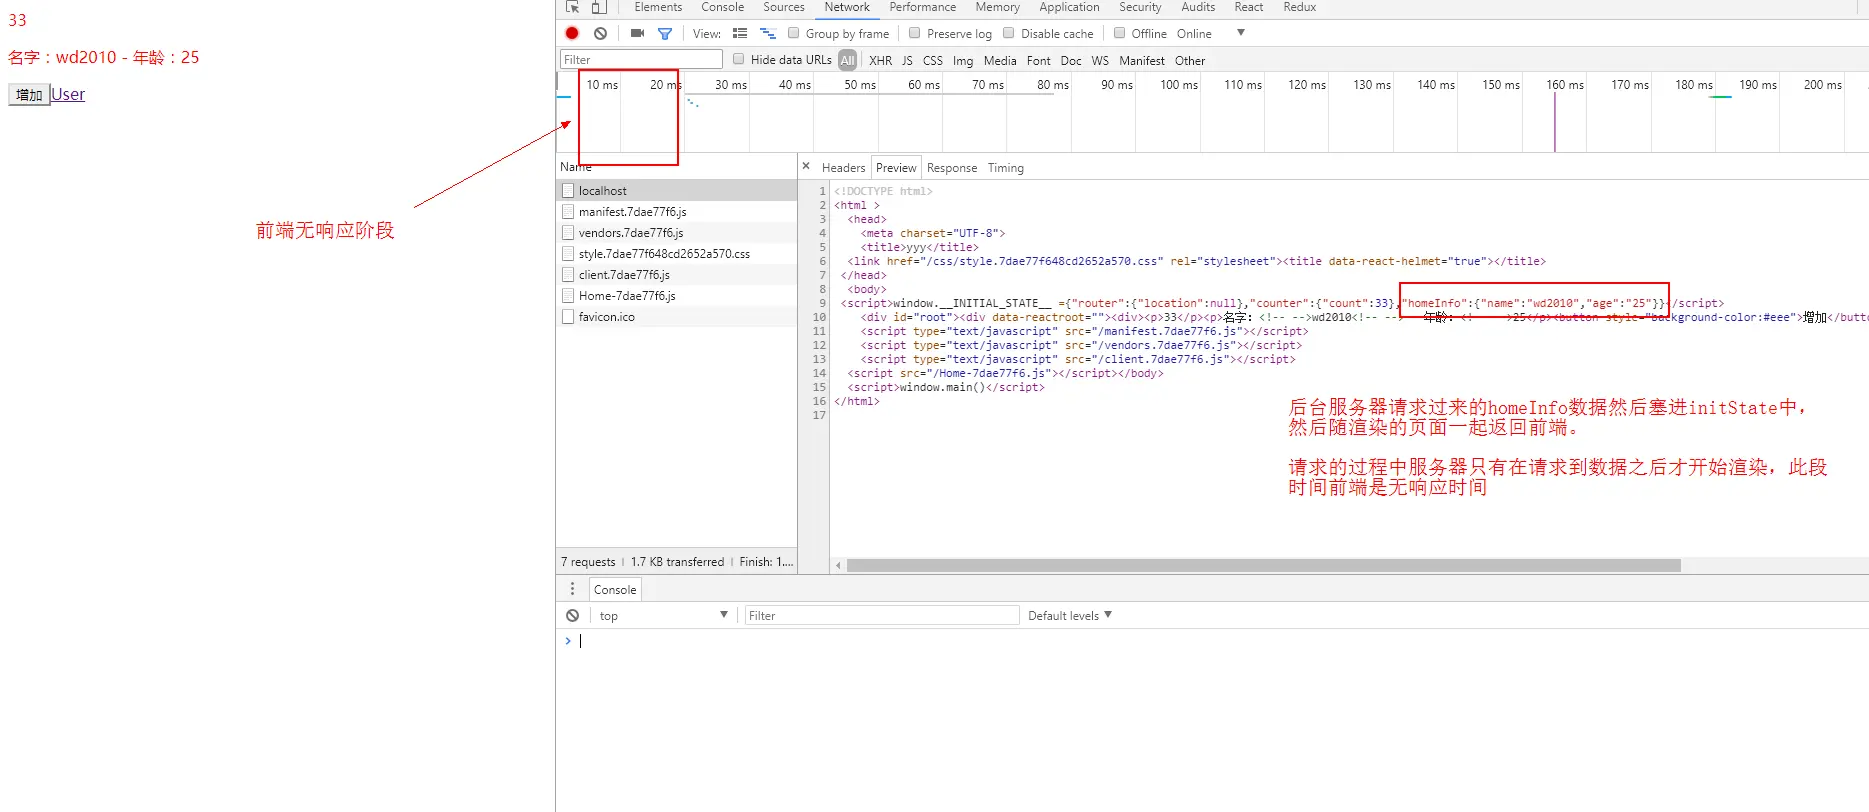Enable Preserve log checkbox
1869x812 pixels.
[914, 33]
